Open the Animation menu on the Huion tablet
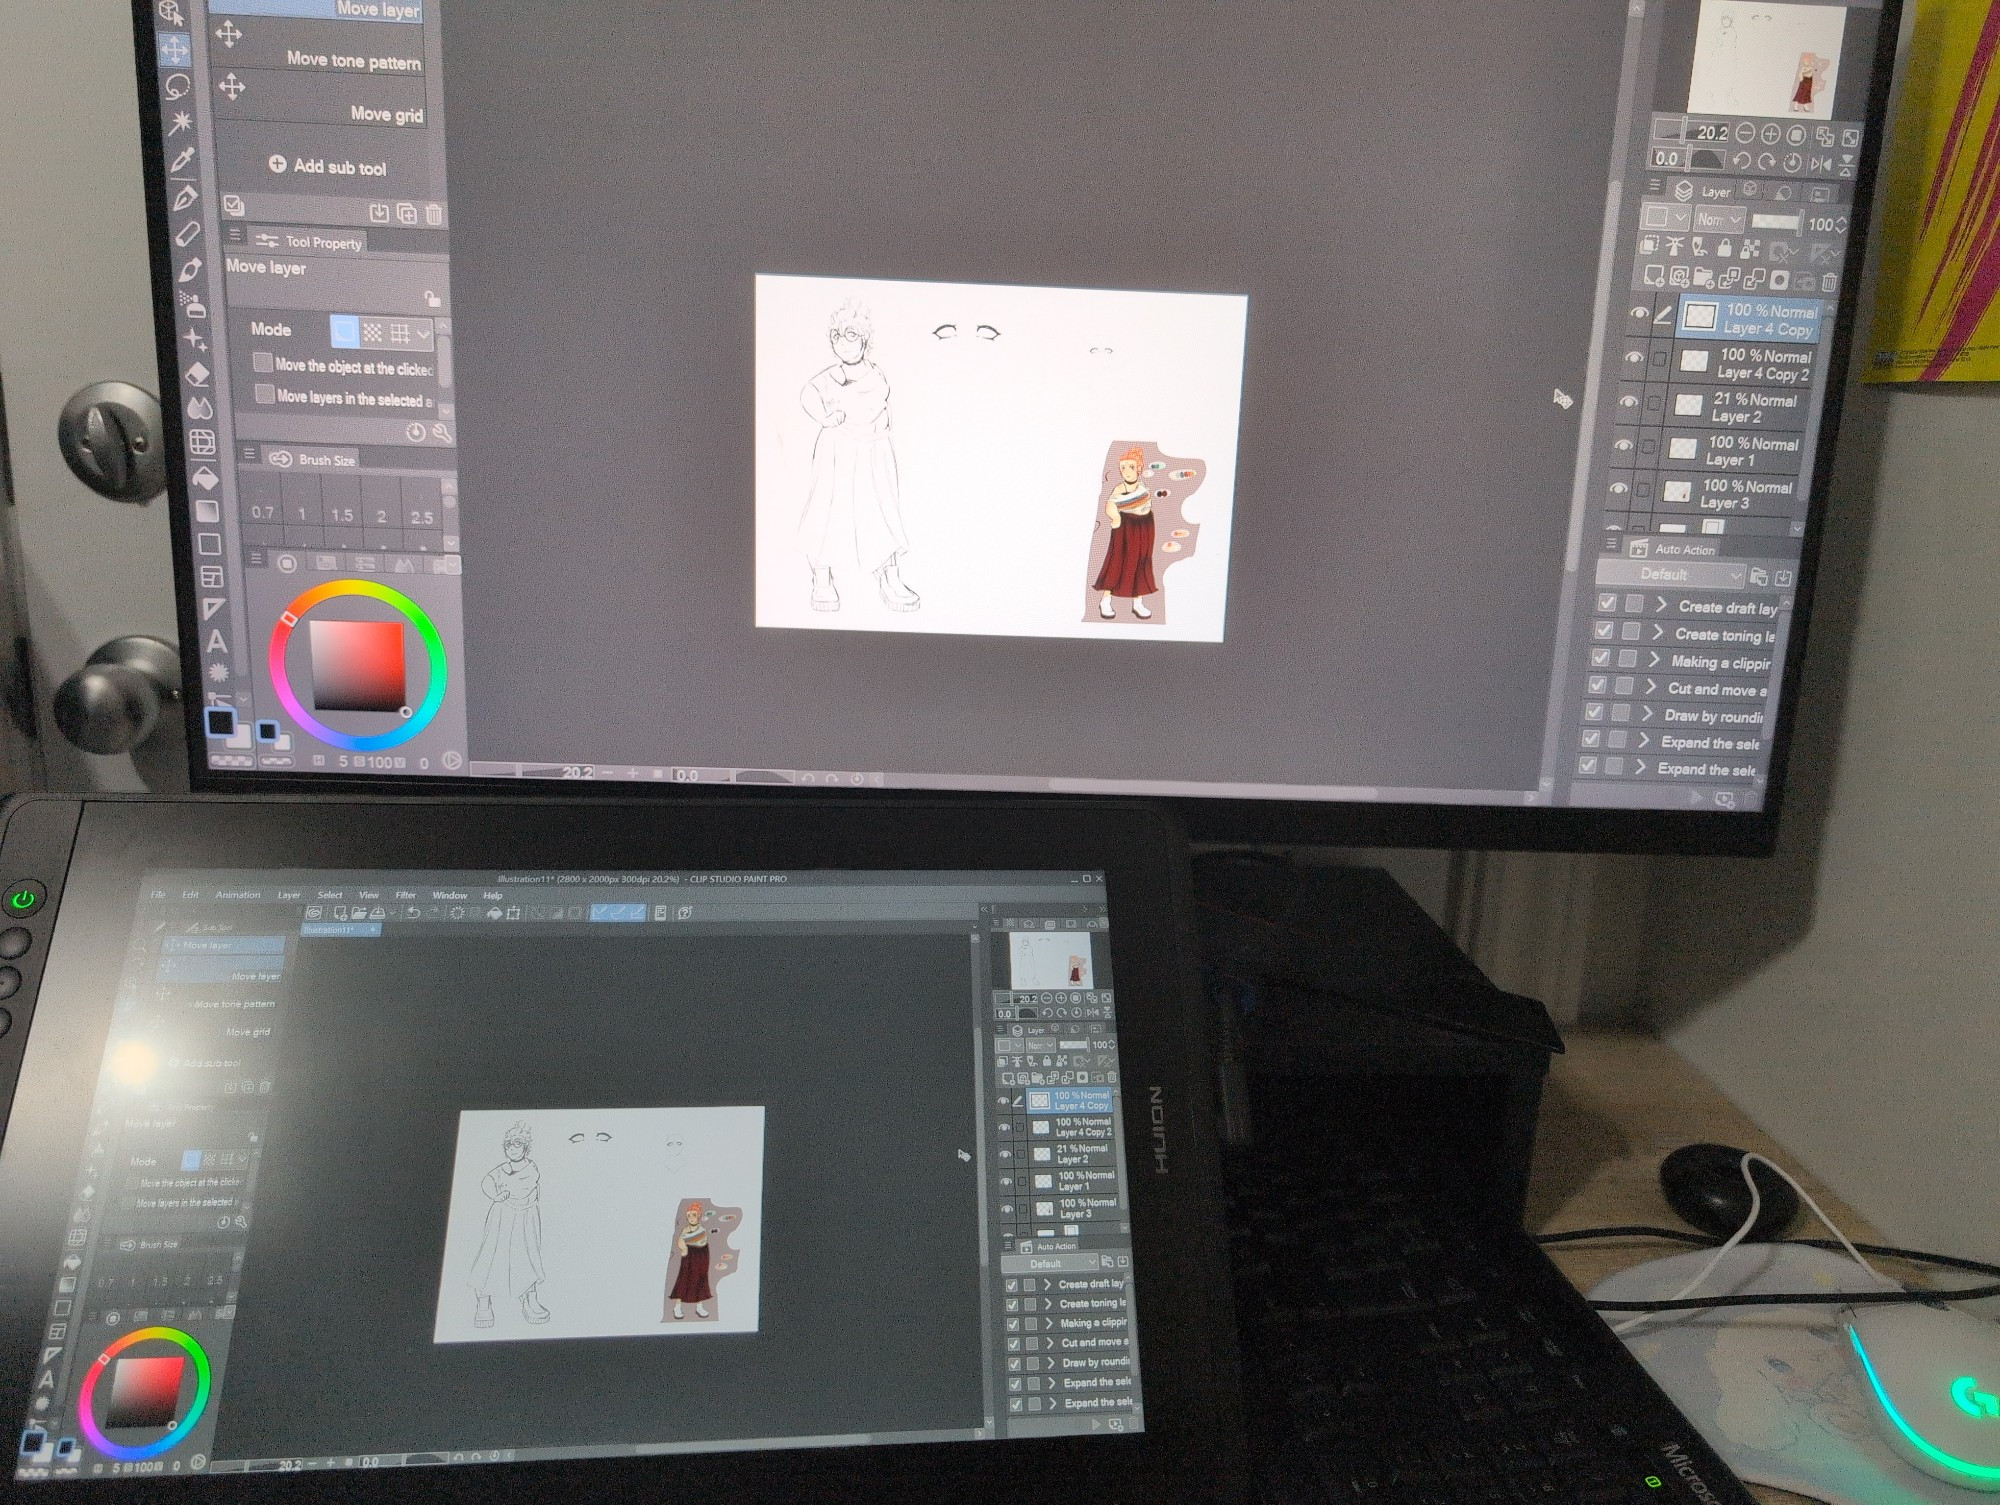2000x1505 pixels. click(238, 895)
